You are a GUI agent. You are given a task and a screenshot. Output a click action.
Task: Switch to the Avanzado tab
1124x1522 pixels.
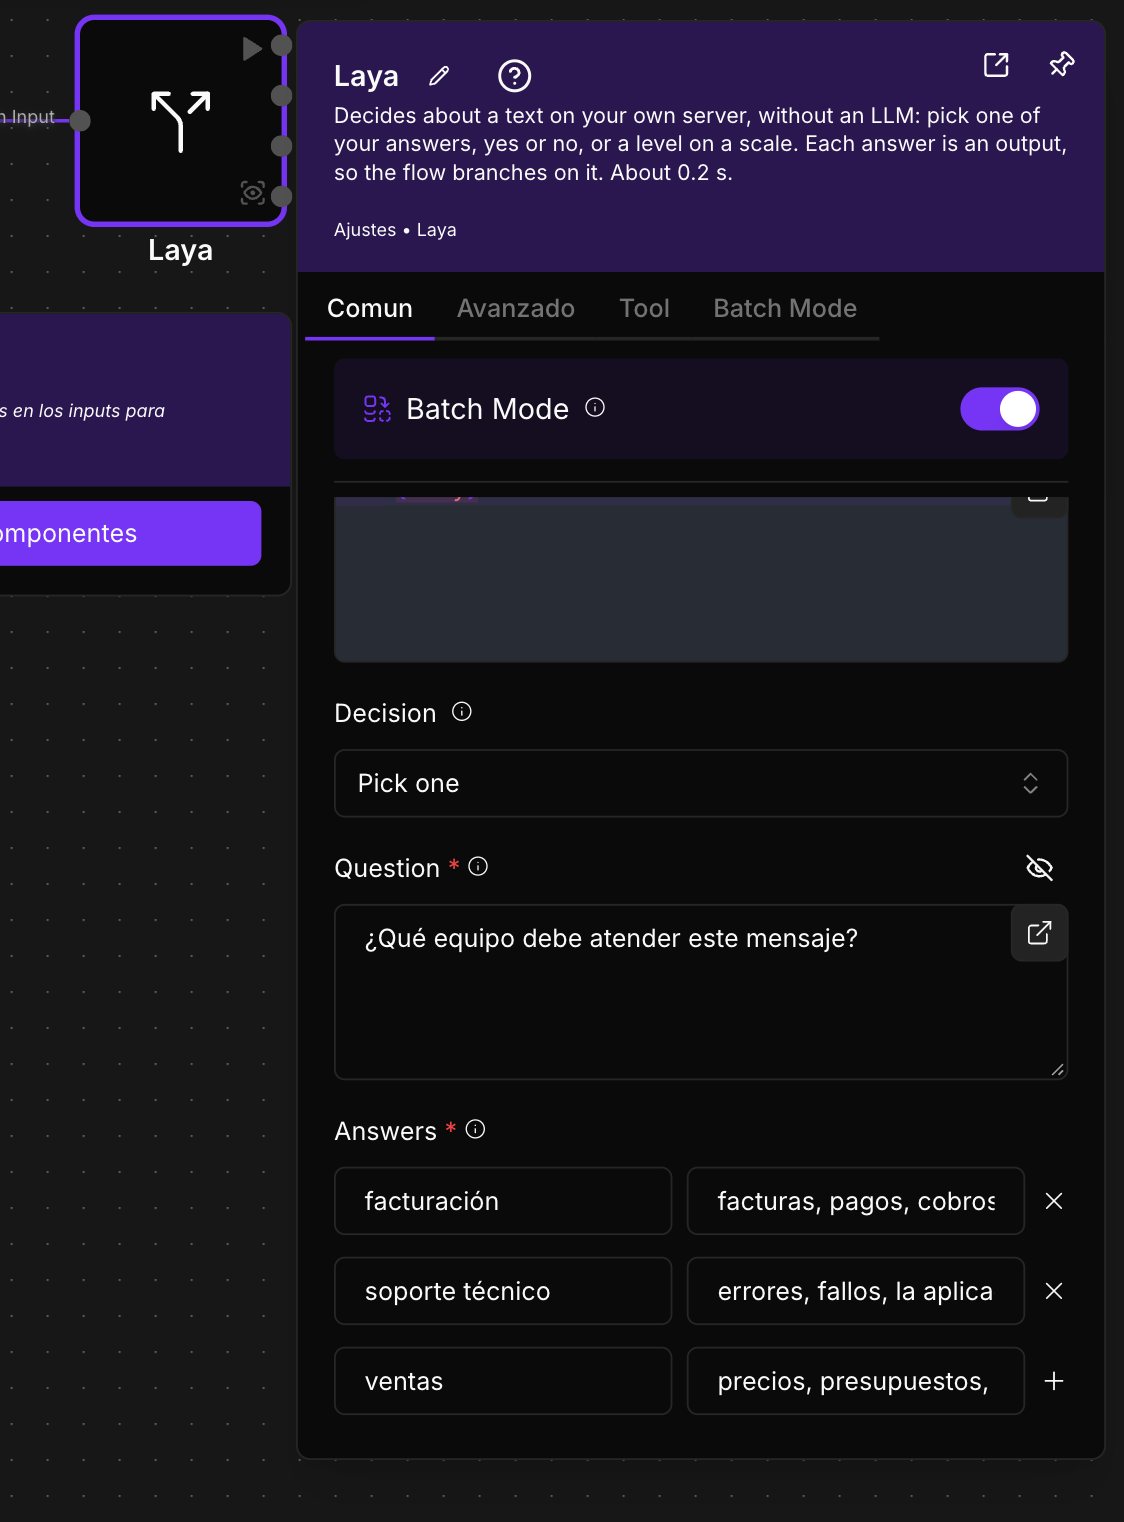[x=516, y=308]
